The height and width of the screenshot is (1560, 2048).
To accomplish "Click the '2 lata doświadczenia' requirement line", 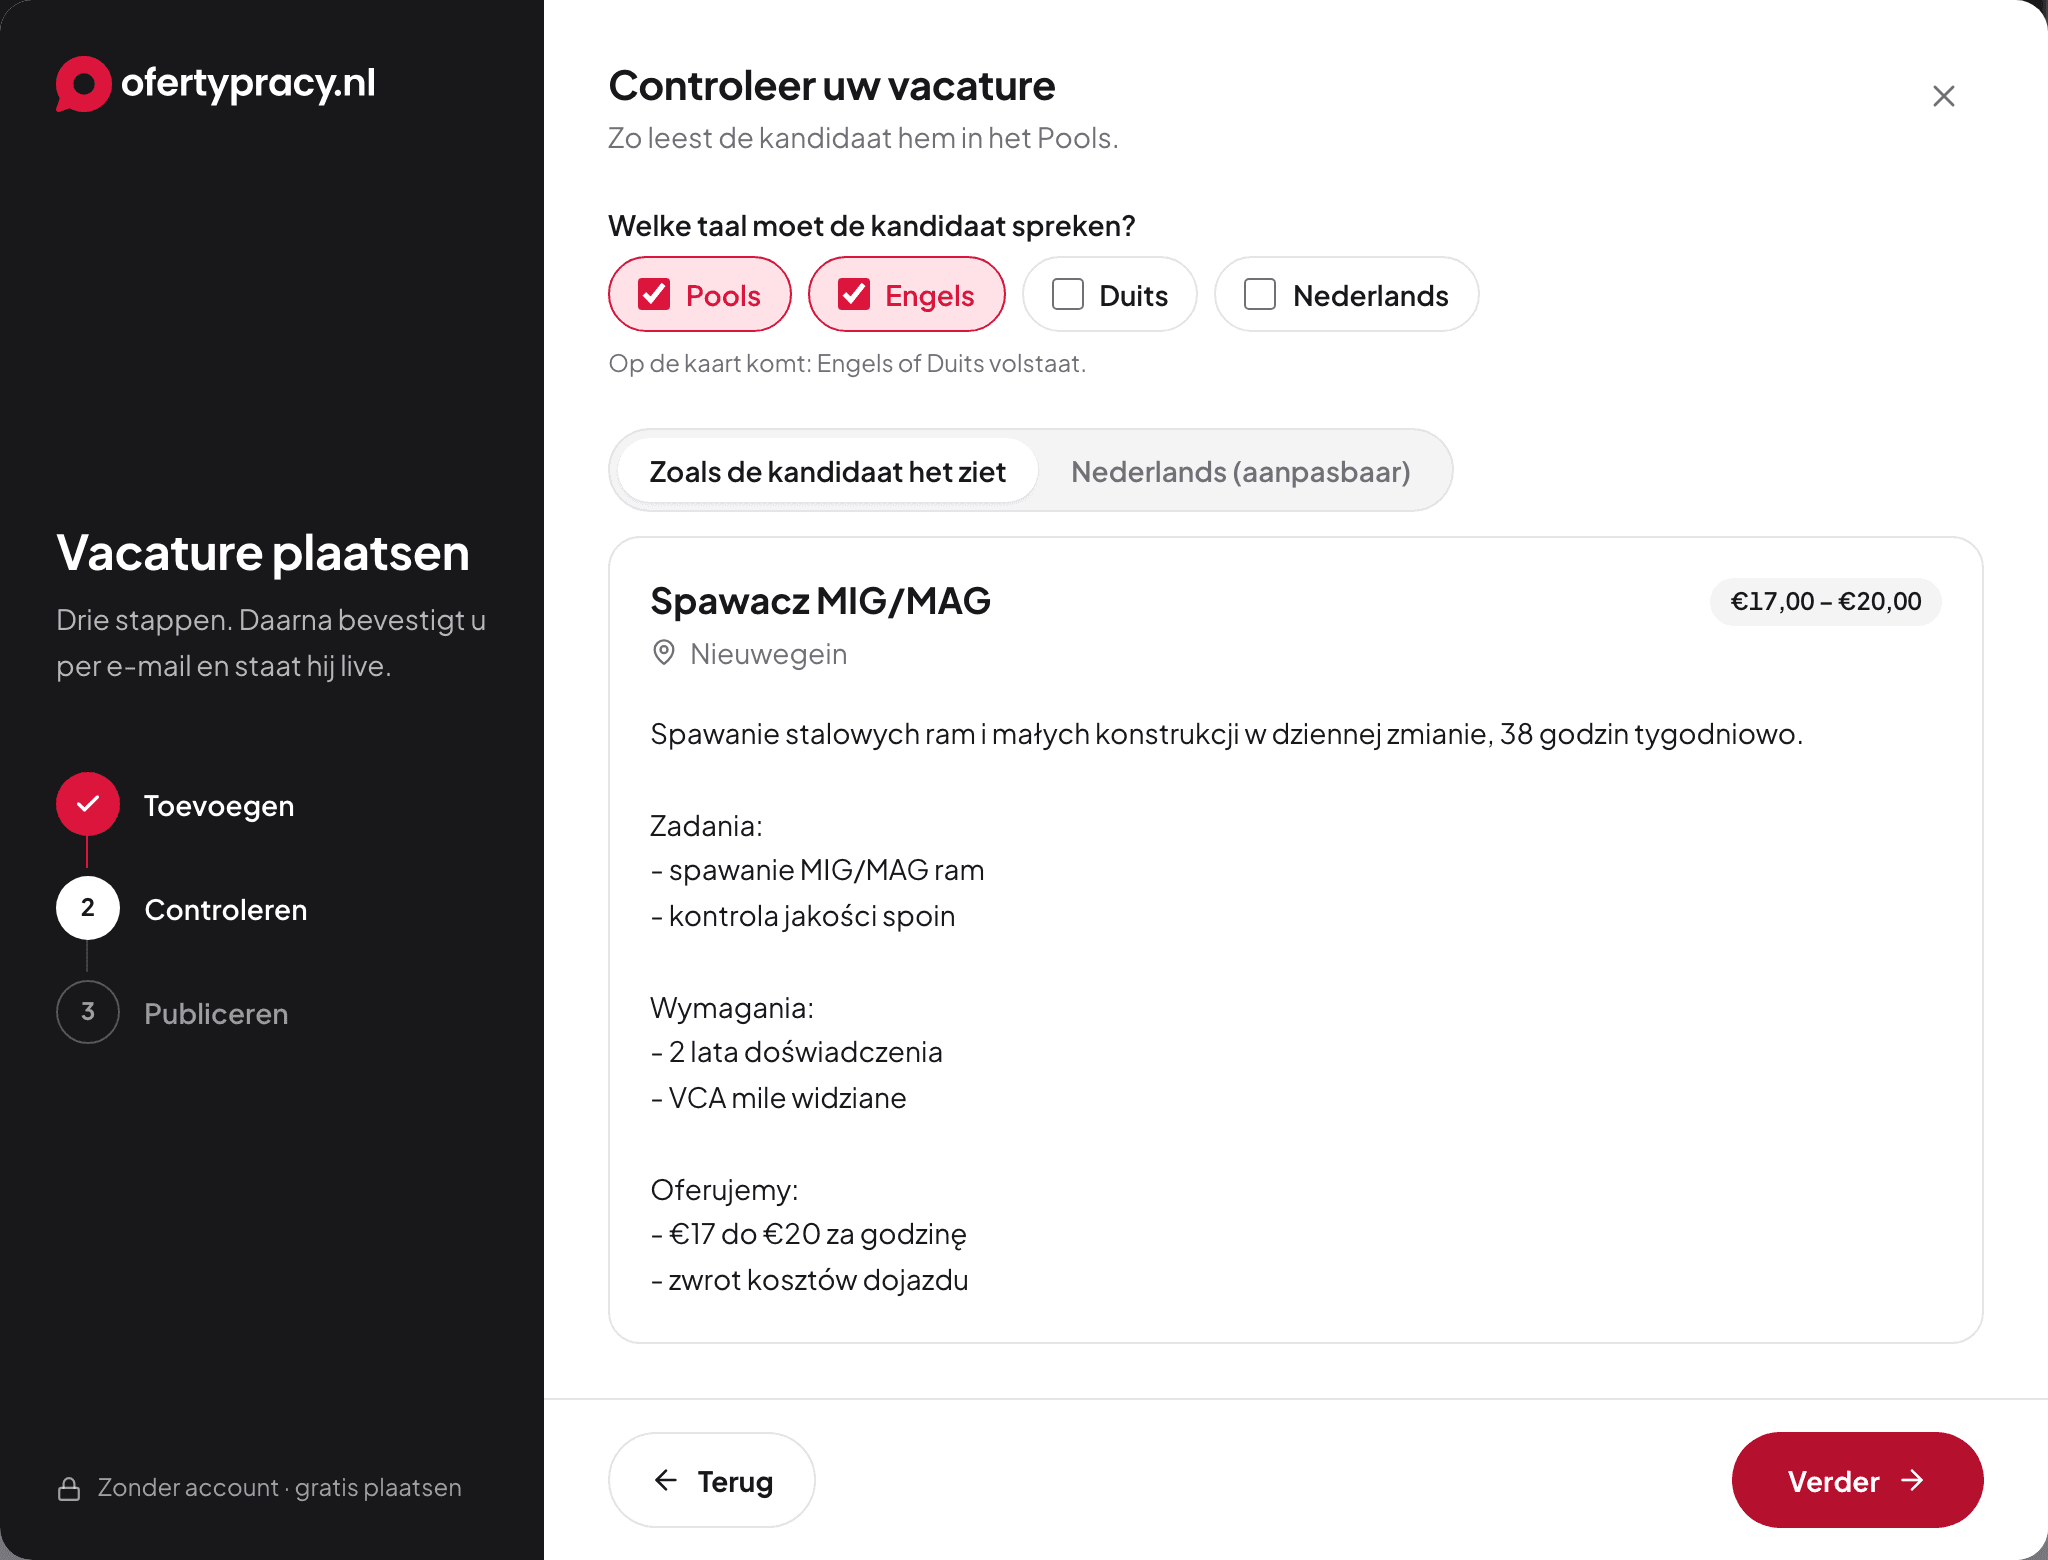I will 796,1052.
